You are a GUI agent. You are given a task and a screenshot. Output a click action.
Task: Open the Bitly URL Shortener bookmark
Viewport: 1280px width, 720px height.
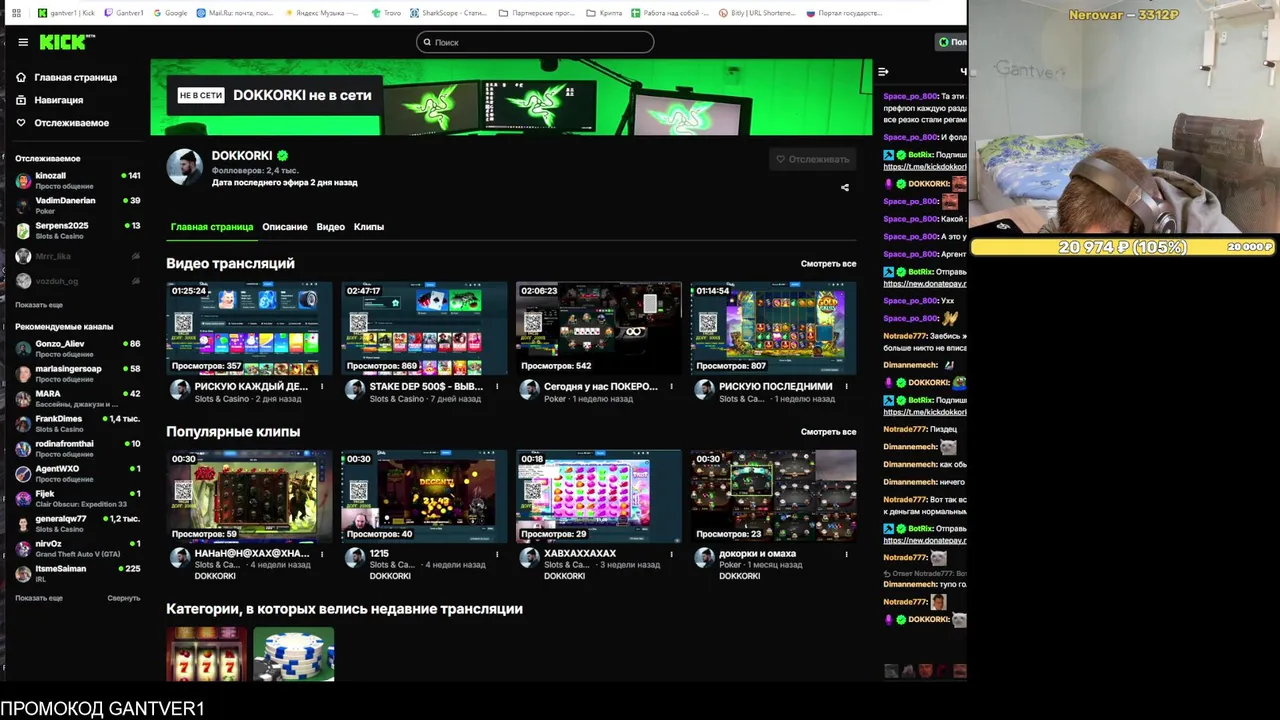(758, 13)
